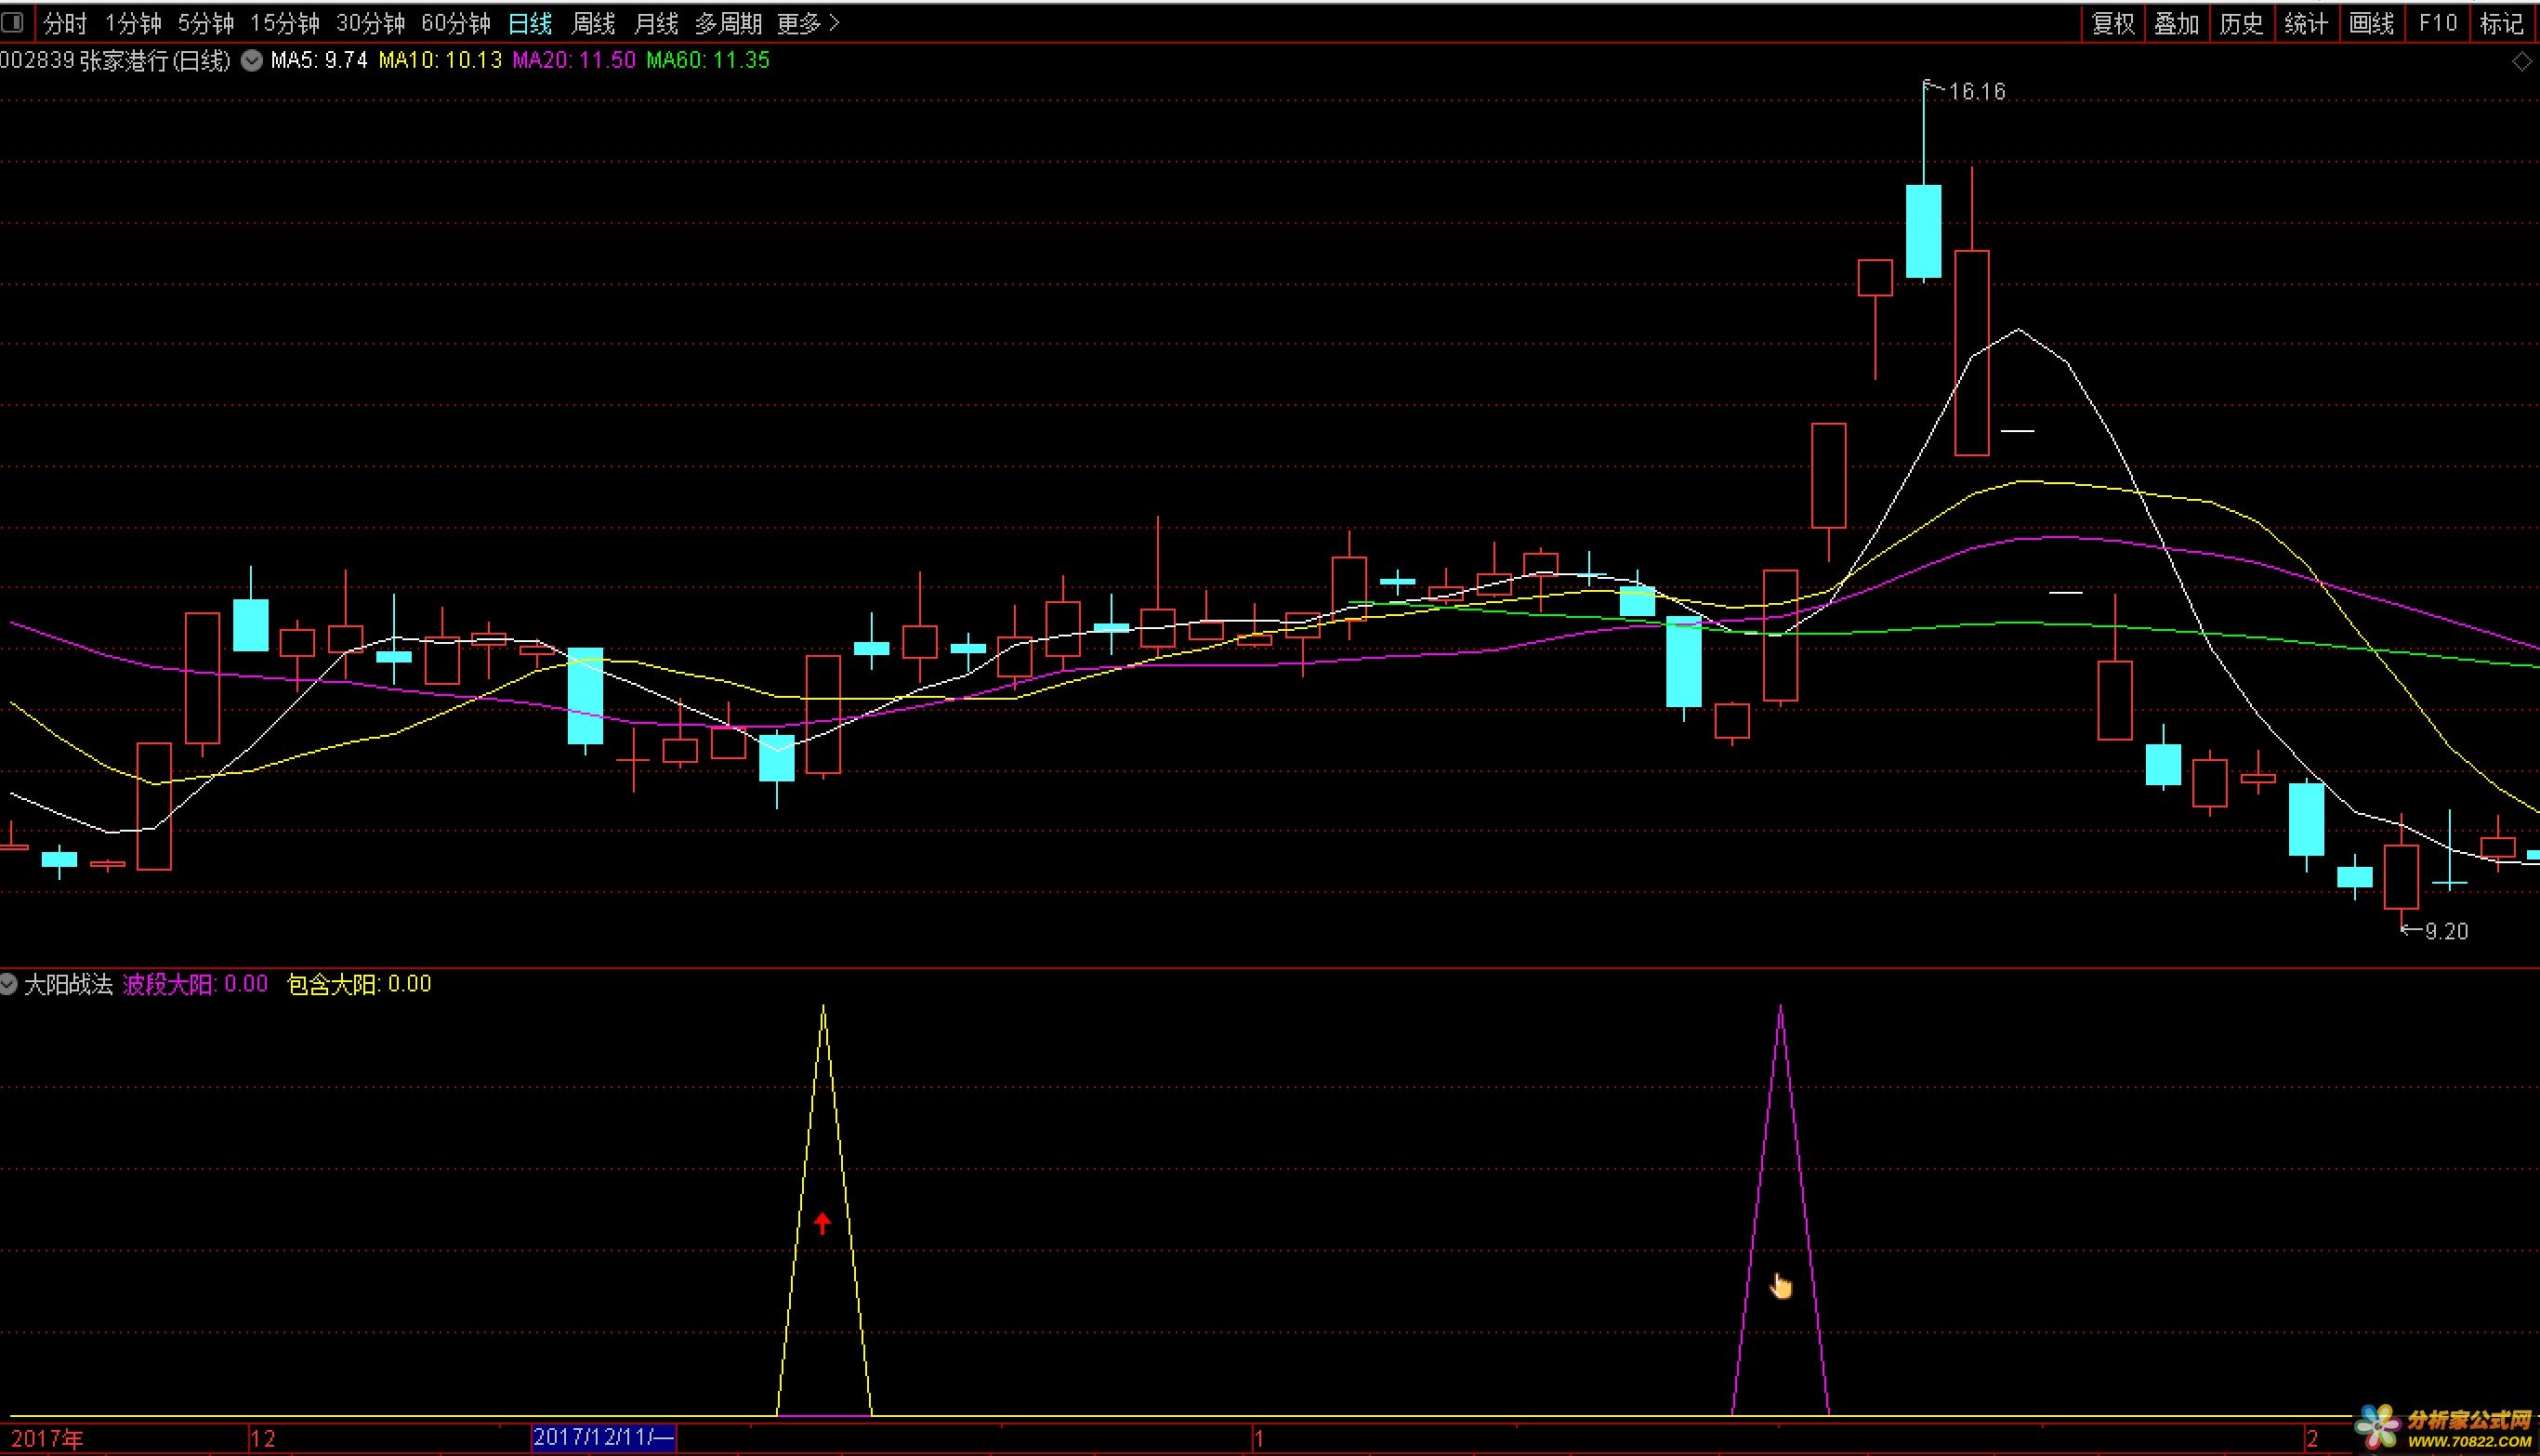Click the diamond icon at chart corner
2540x1456 pixels.
point(2521,62)
